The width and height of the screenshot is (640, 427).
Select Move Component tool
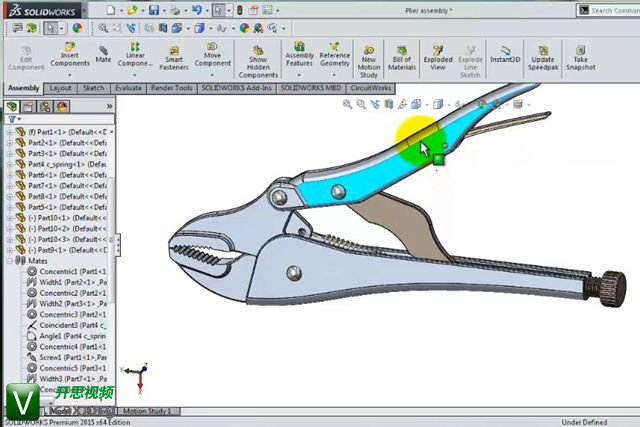212,54
